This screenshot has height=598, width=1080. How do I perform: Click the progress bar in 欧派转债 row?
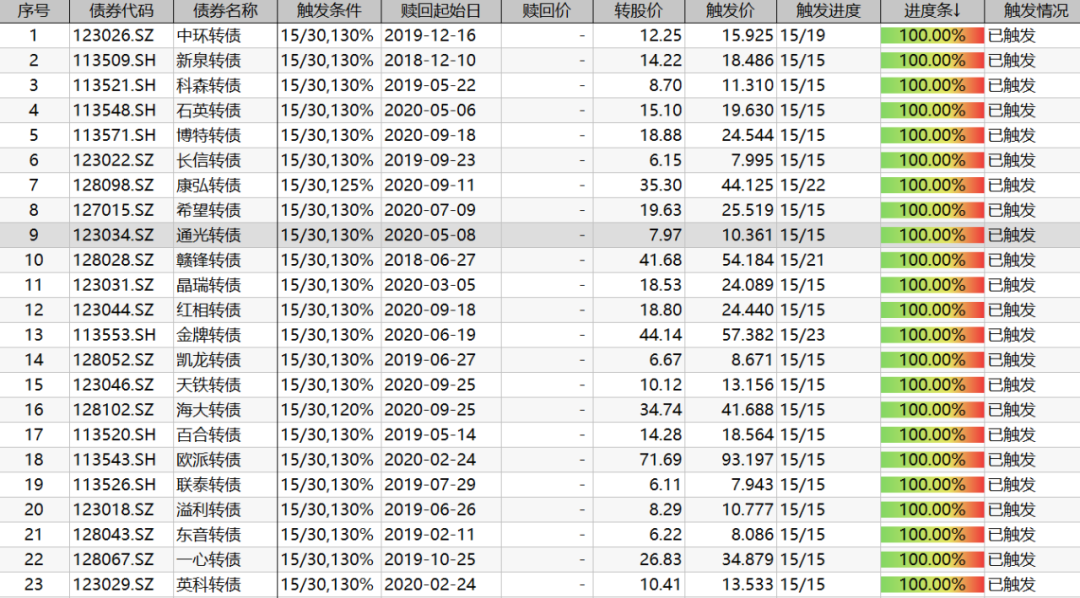click(x=932, y=460)
